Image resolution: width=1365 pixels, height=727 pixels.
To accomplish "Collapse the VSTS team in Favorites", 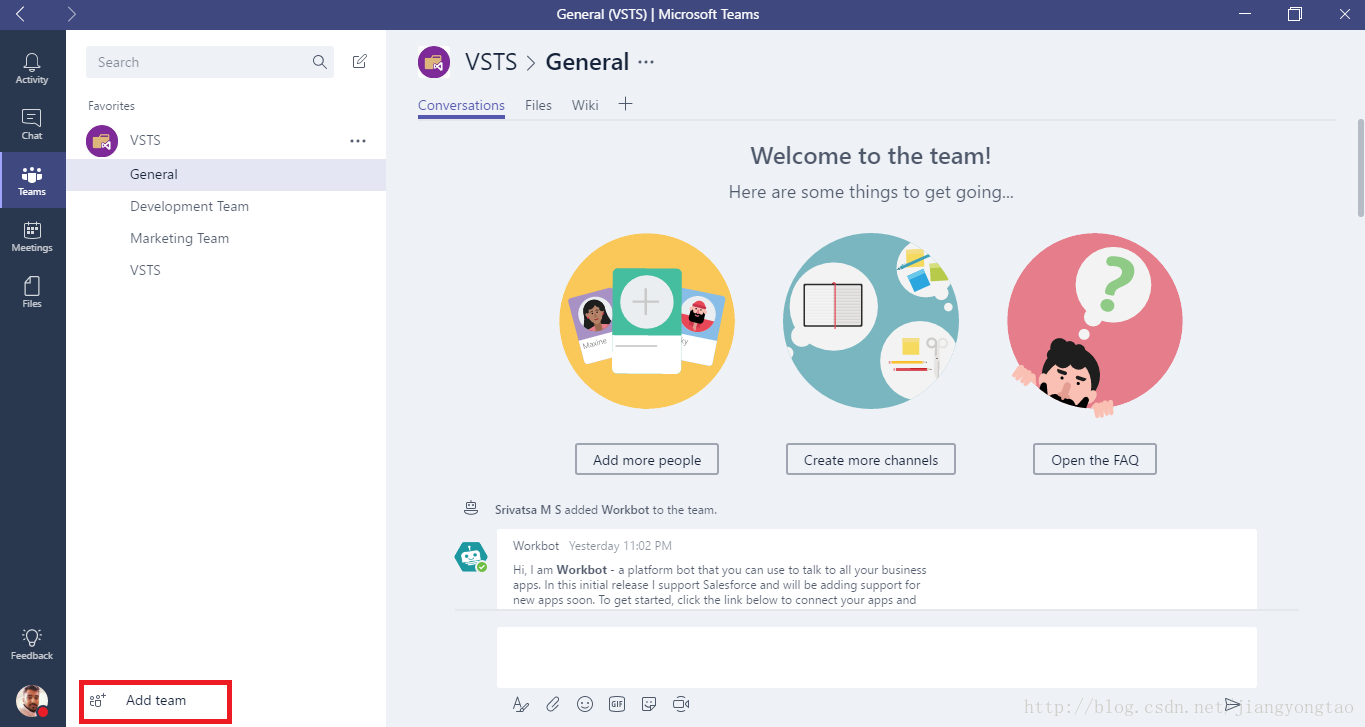I will click(x=145, y=141).
